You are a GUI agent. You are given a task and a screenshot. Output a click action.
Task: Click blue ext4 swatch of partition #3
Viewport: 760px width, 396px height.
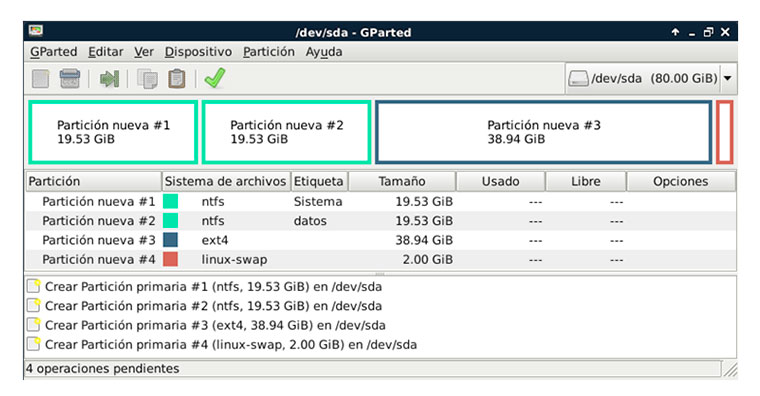pyautogui.click(x=170, y=240)
